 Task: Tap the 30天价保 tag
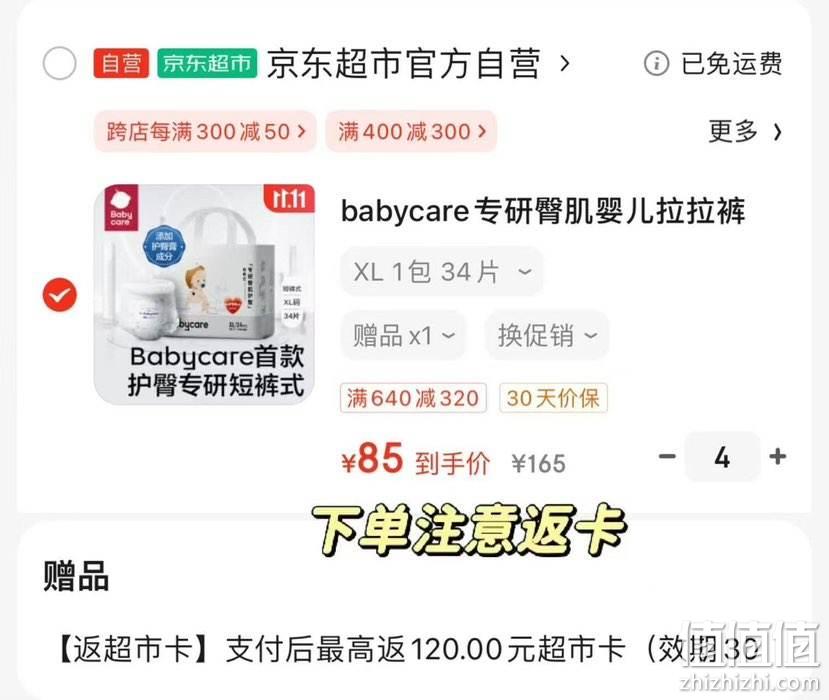[553, 398]
